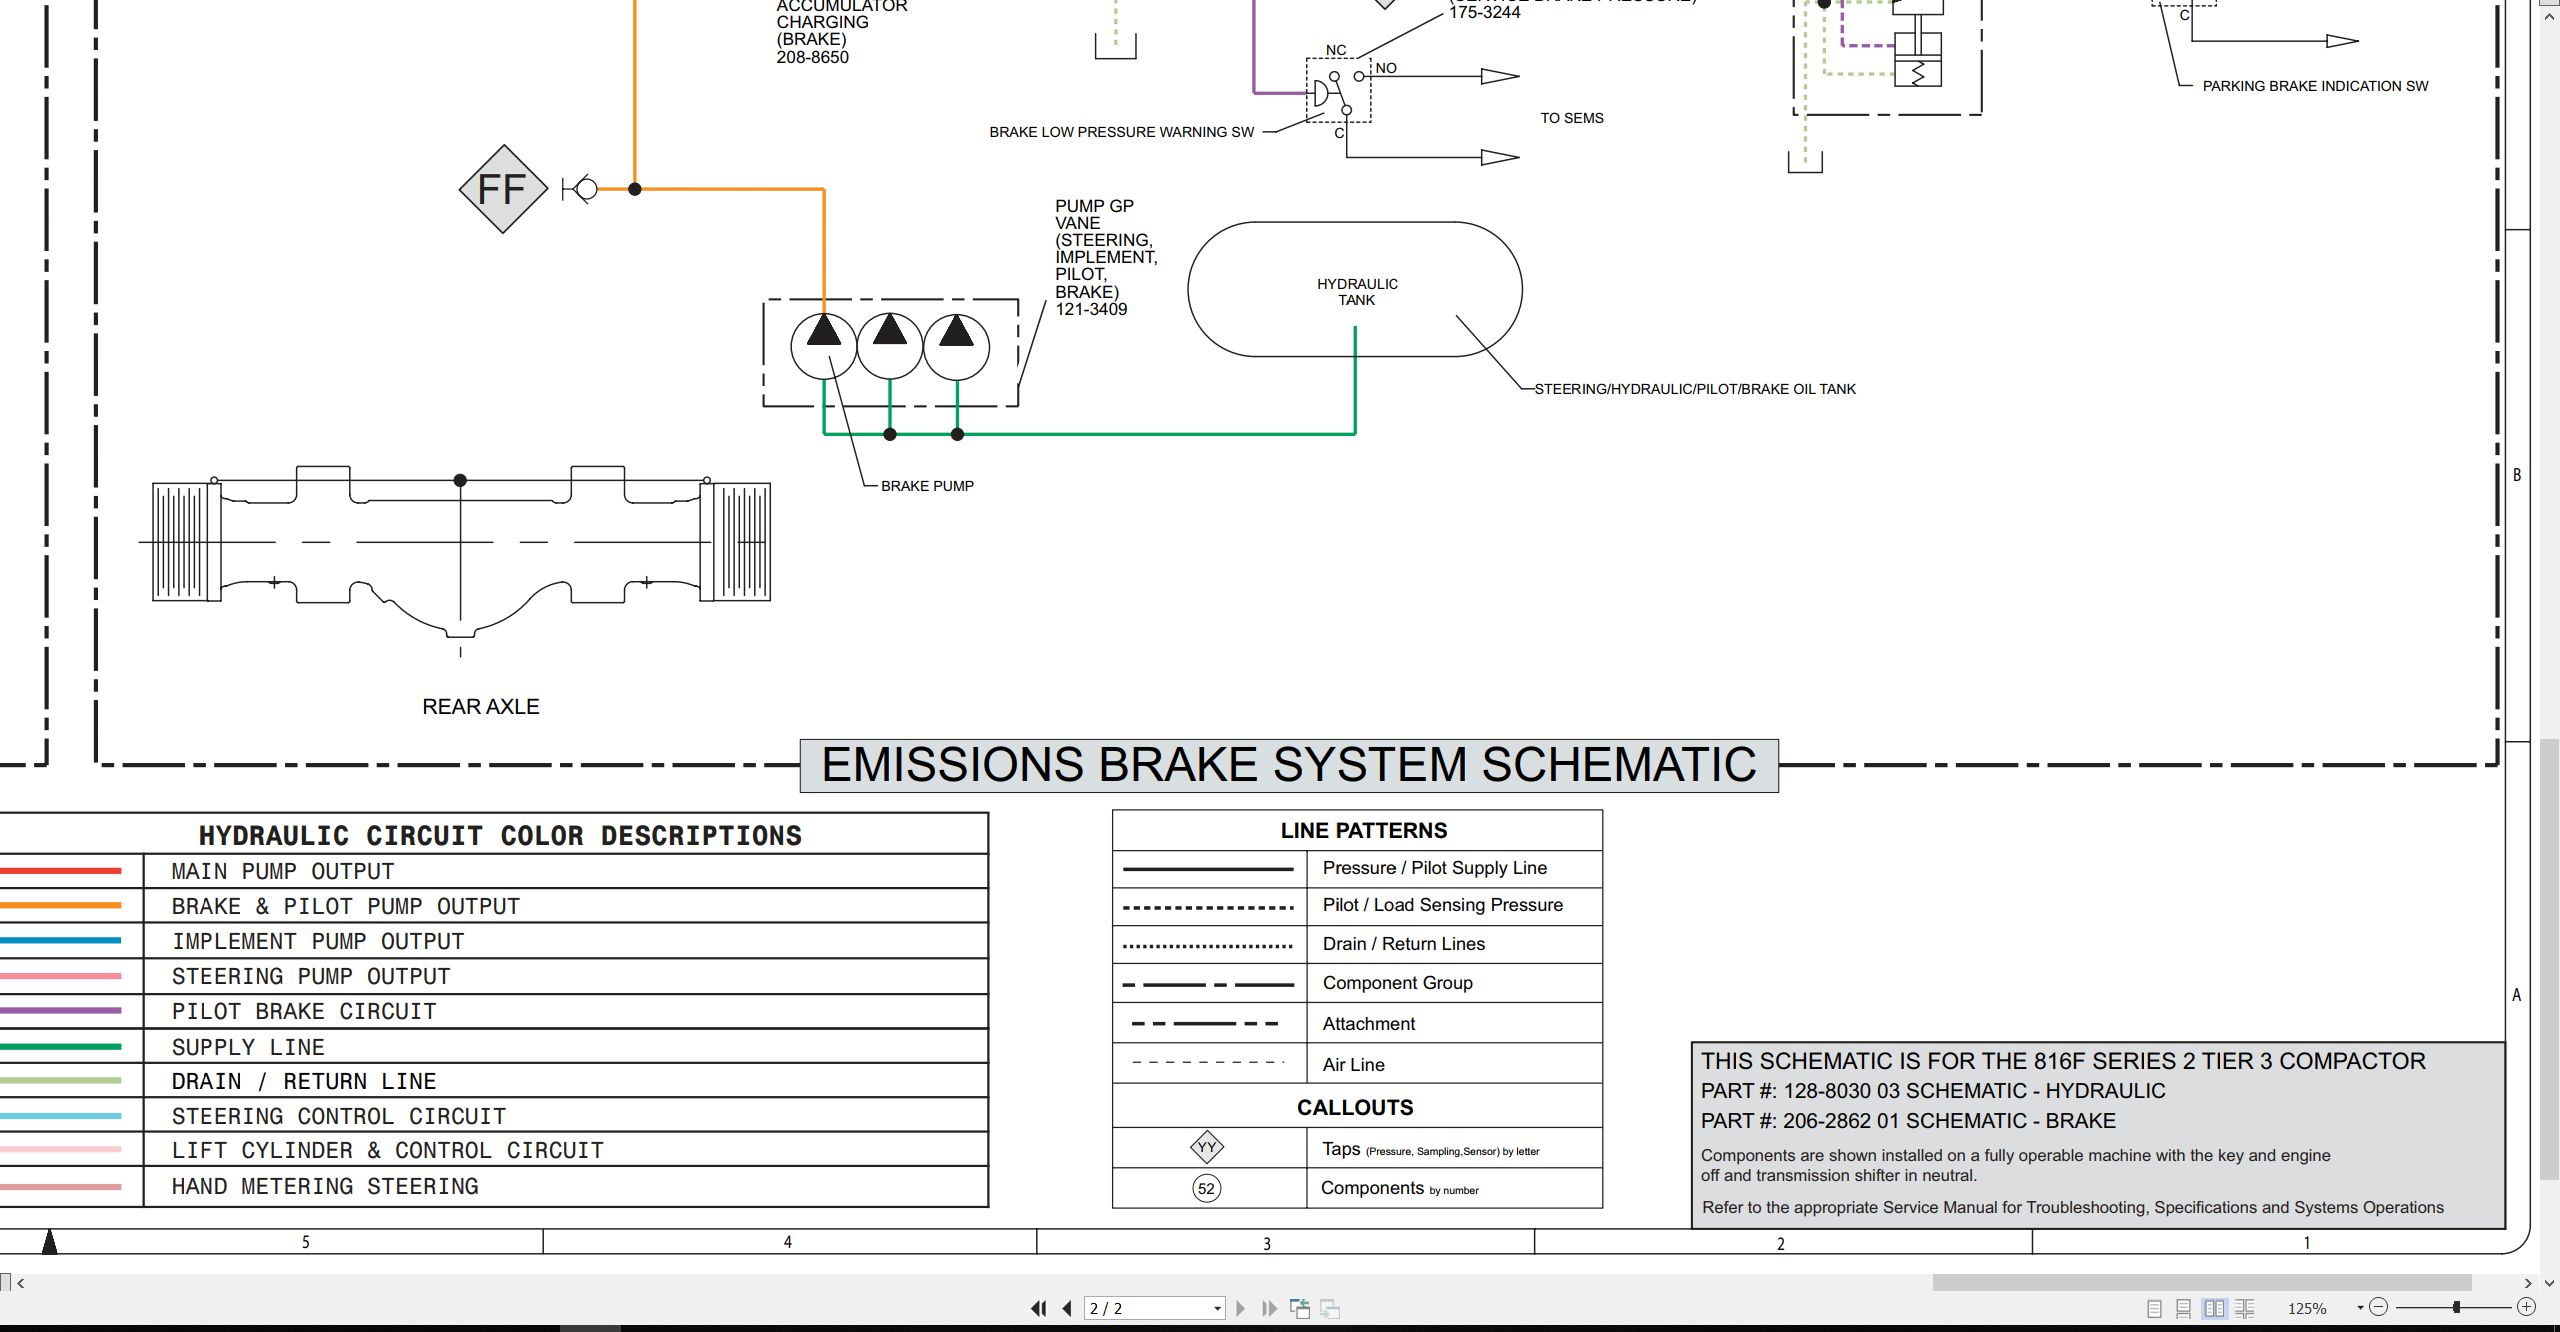Go to the first page
The image size is (2560, 1332).
click(1038, 1308)
